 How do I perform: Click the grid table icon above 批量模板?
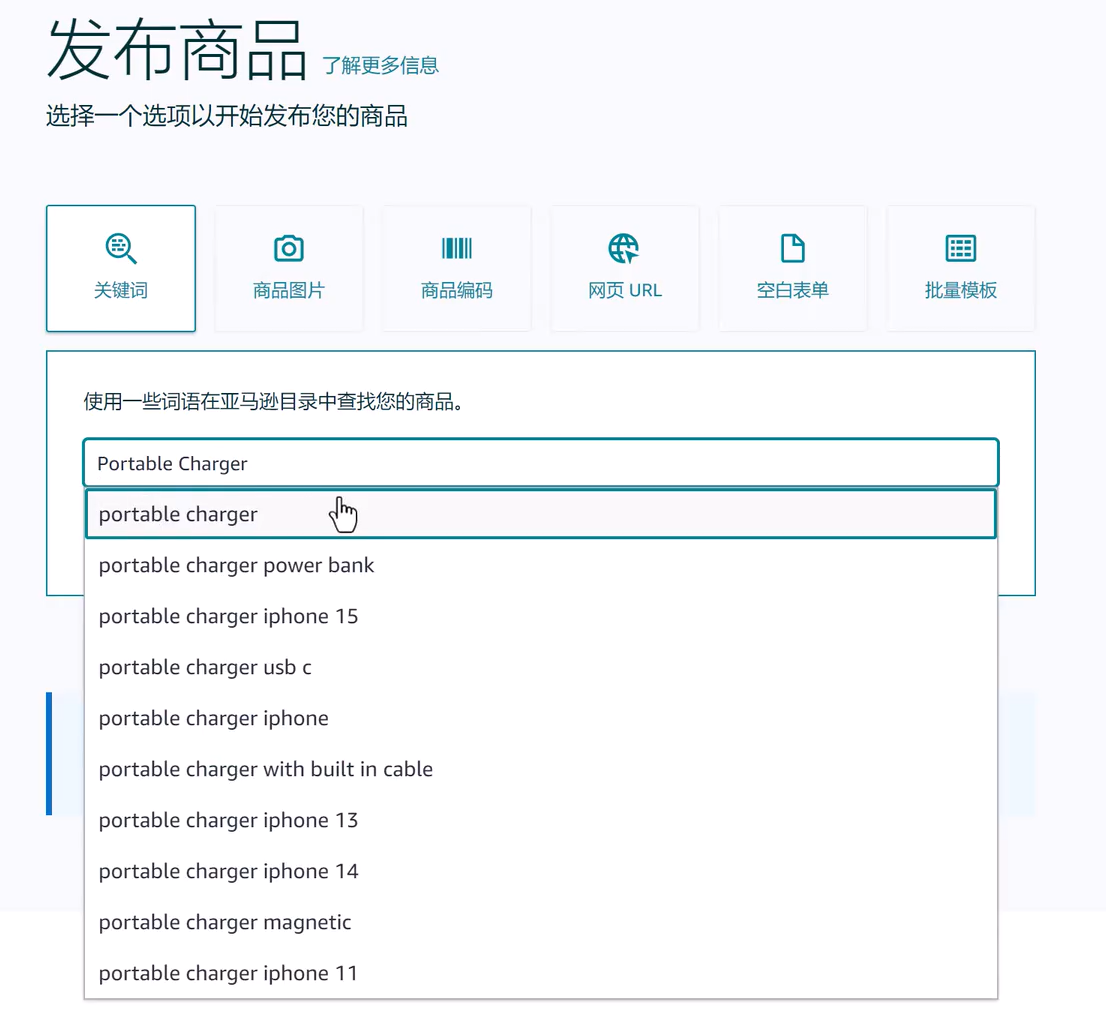tap(959, 248)
